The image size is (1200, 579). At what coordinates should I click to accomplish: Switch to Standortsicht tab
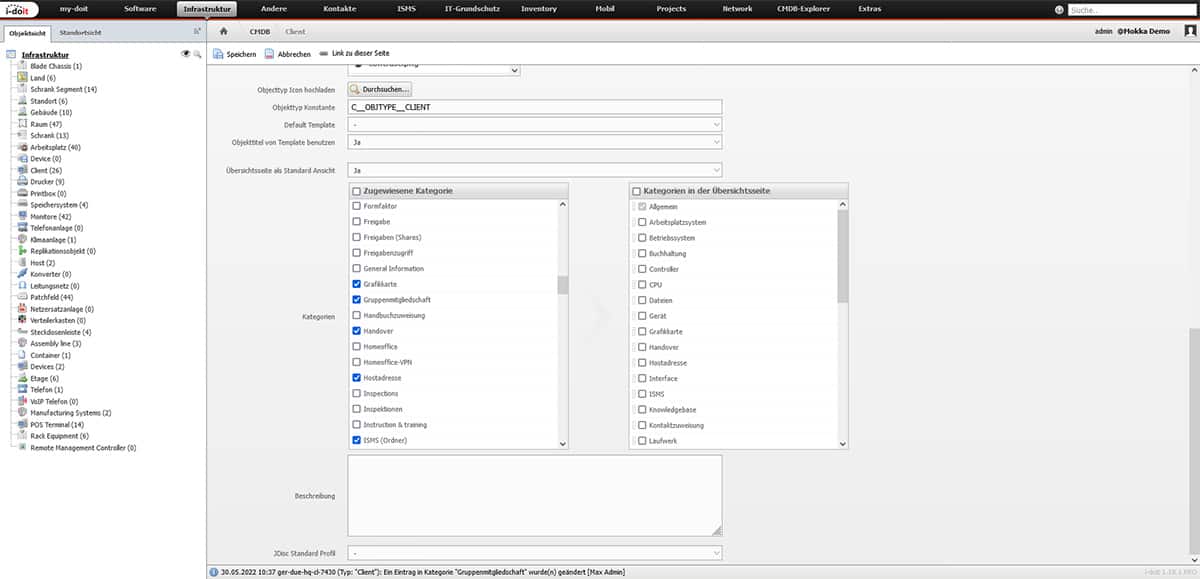[80, 32]
